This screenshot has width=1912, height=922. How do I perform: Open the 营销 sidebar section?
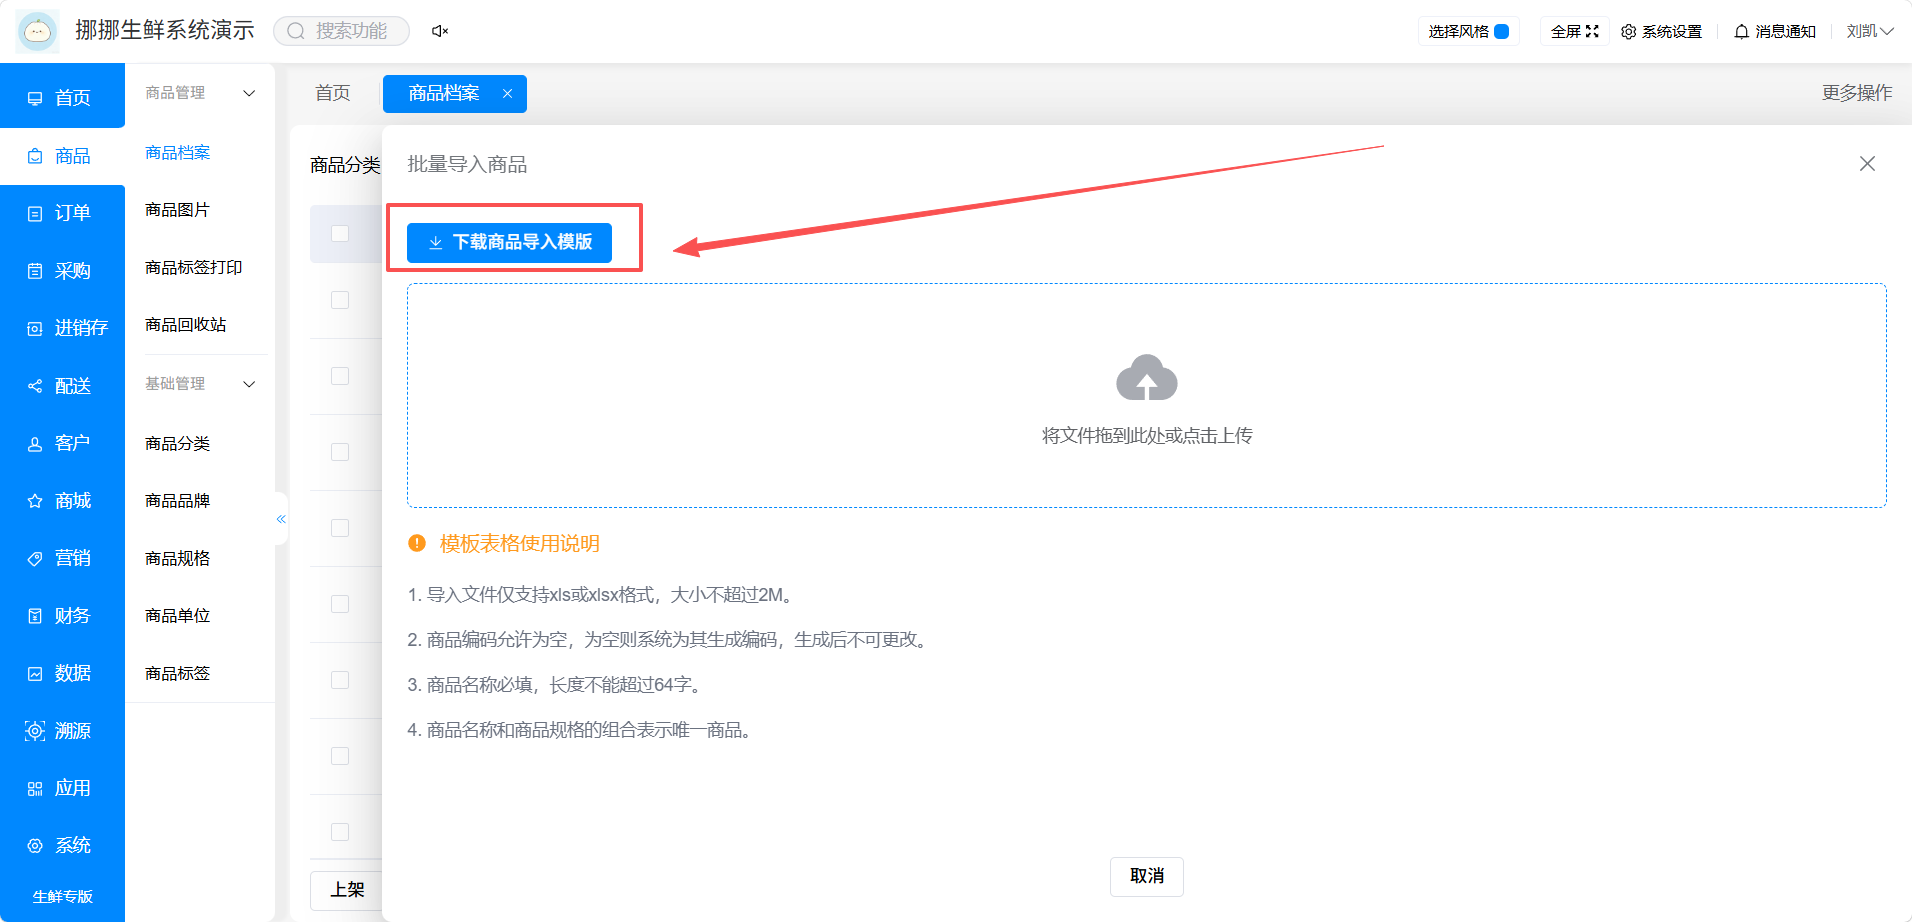tap(62, 558)
